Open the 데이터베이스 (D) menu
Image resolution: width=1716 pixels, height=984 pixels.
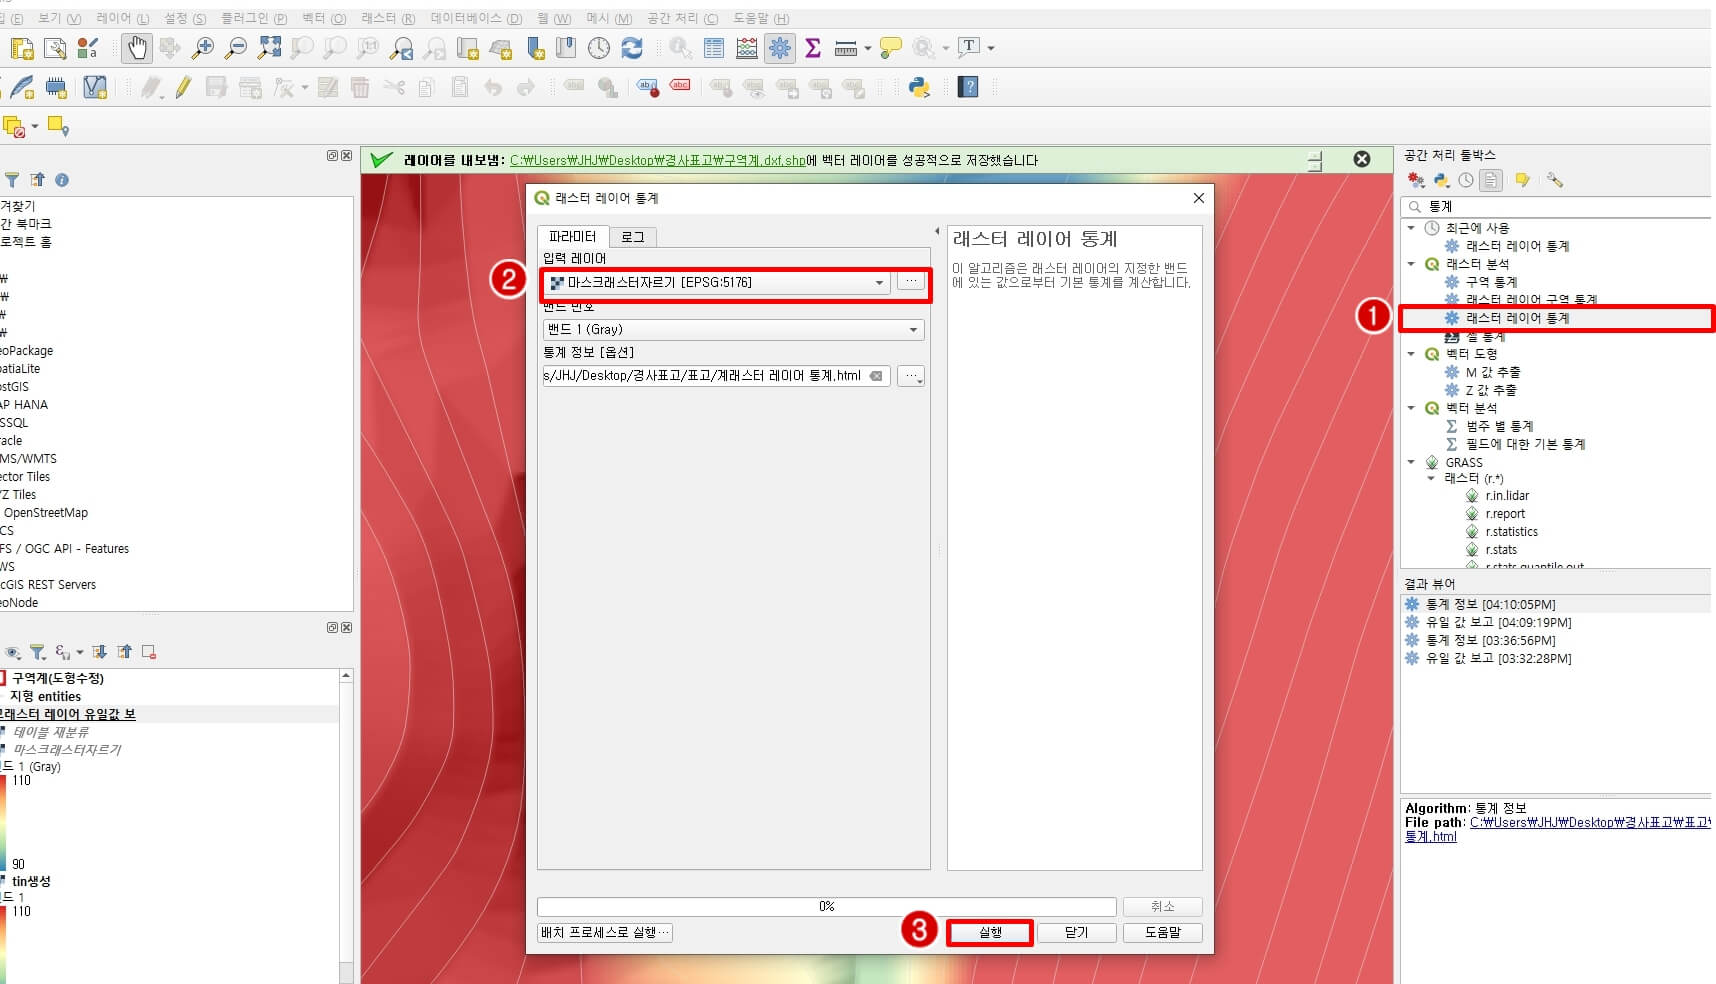(476, 18)
